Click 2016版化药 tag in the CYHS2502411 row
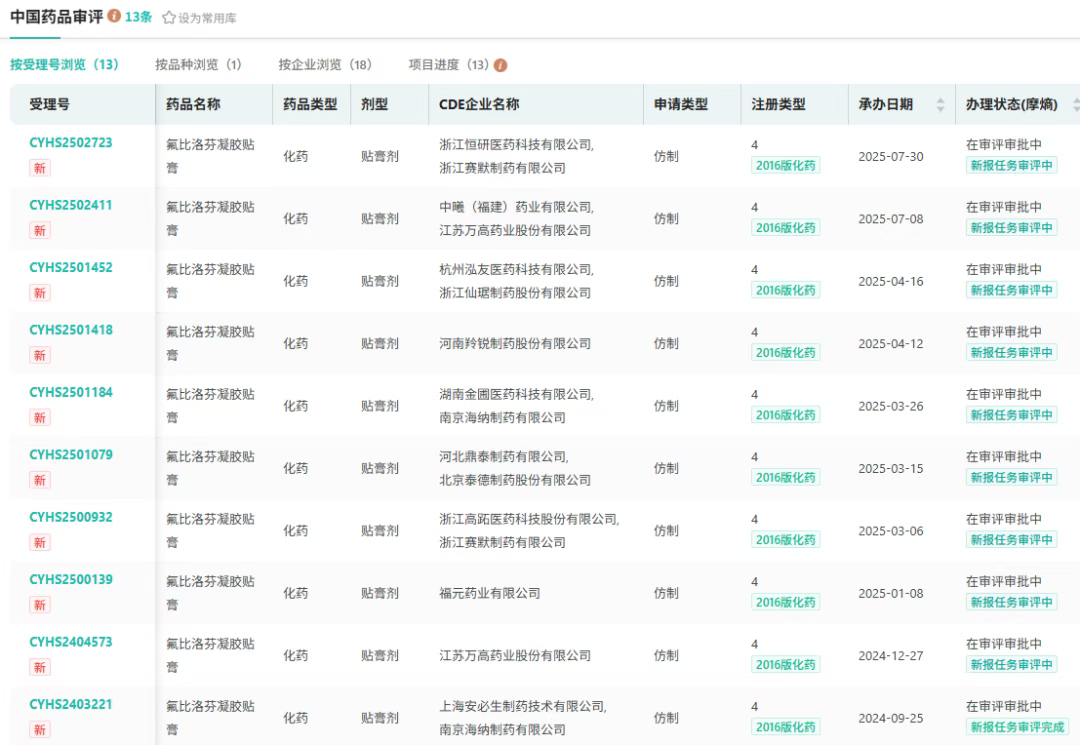 (785, 228)
